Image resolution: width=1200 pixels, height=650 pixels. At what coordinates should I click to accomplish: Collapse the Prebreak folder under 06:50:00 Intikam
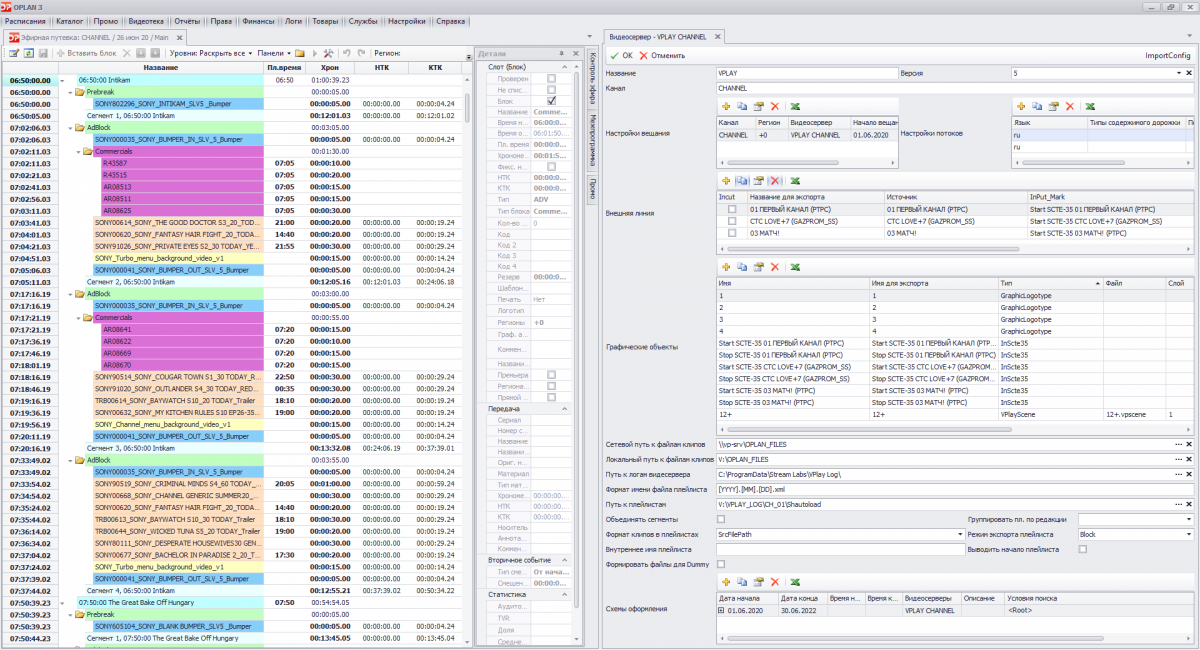[71, 92]
